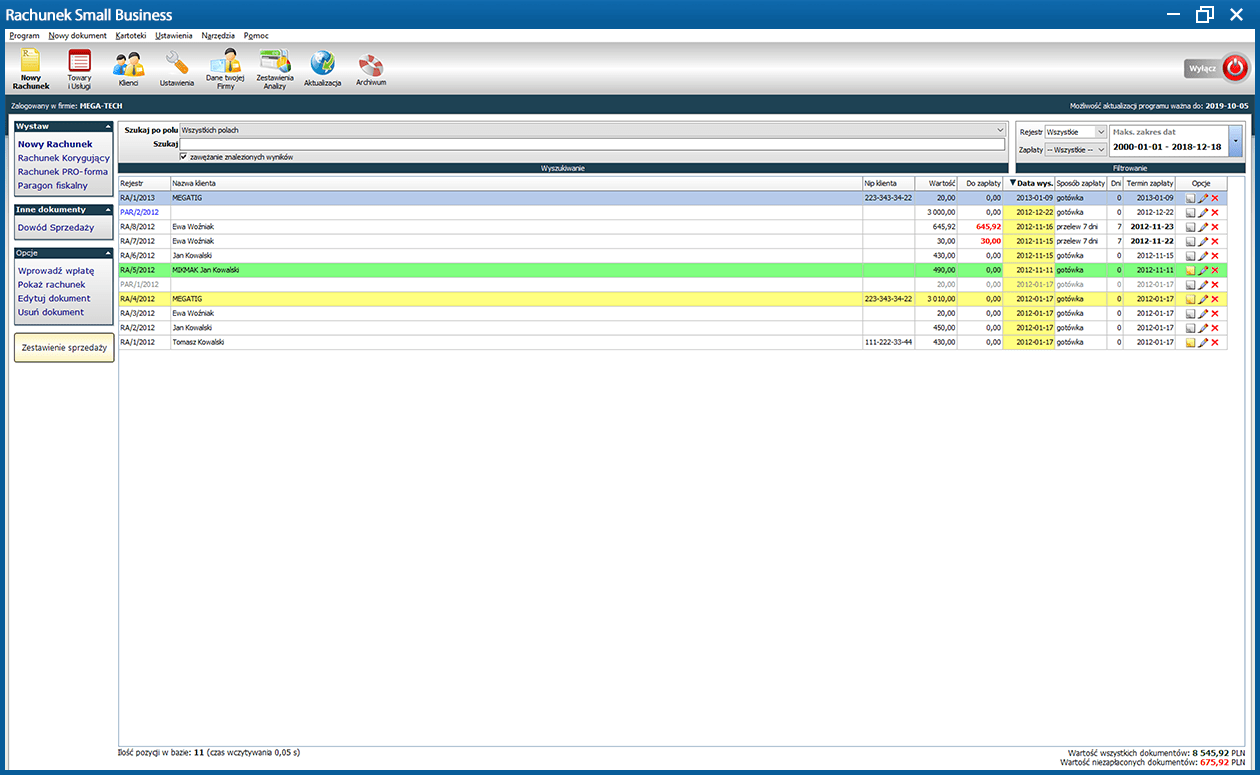Toggle zawężanie znalezionych wyników checkbox
This screenshot has height=775, width=1260.
[x=183, y=157]
